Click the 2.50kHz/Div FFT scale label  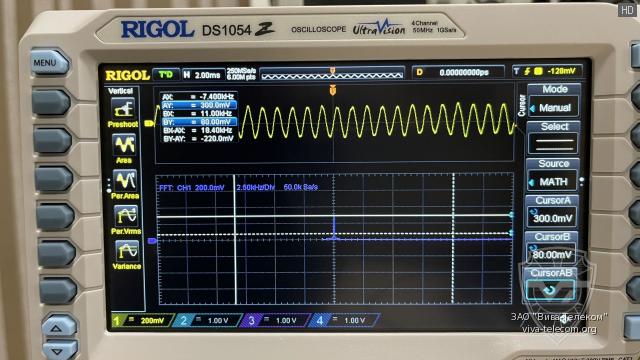pos(255,187)
